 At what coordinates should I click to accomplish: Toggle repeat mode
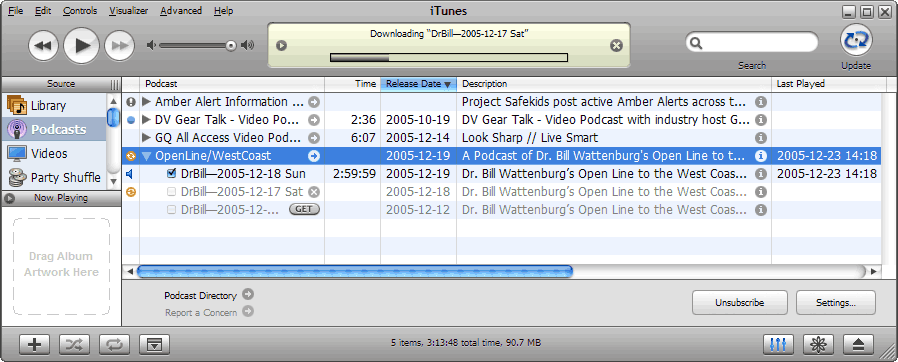(x=115, y=344)
